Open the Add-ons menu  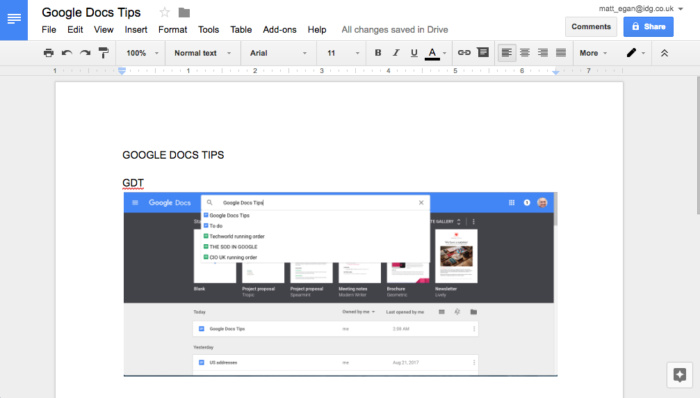tap(279, 29)
